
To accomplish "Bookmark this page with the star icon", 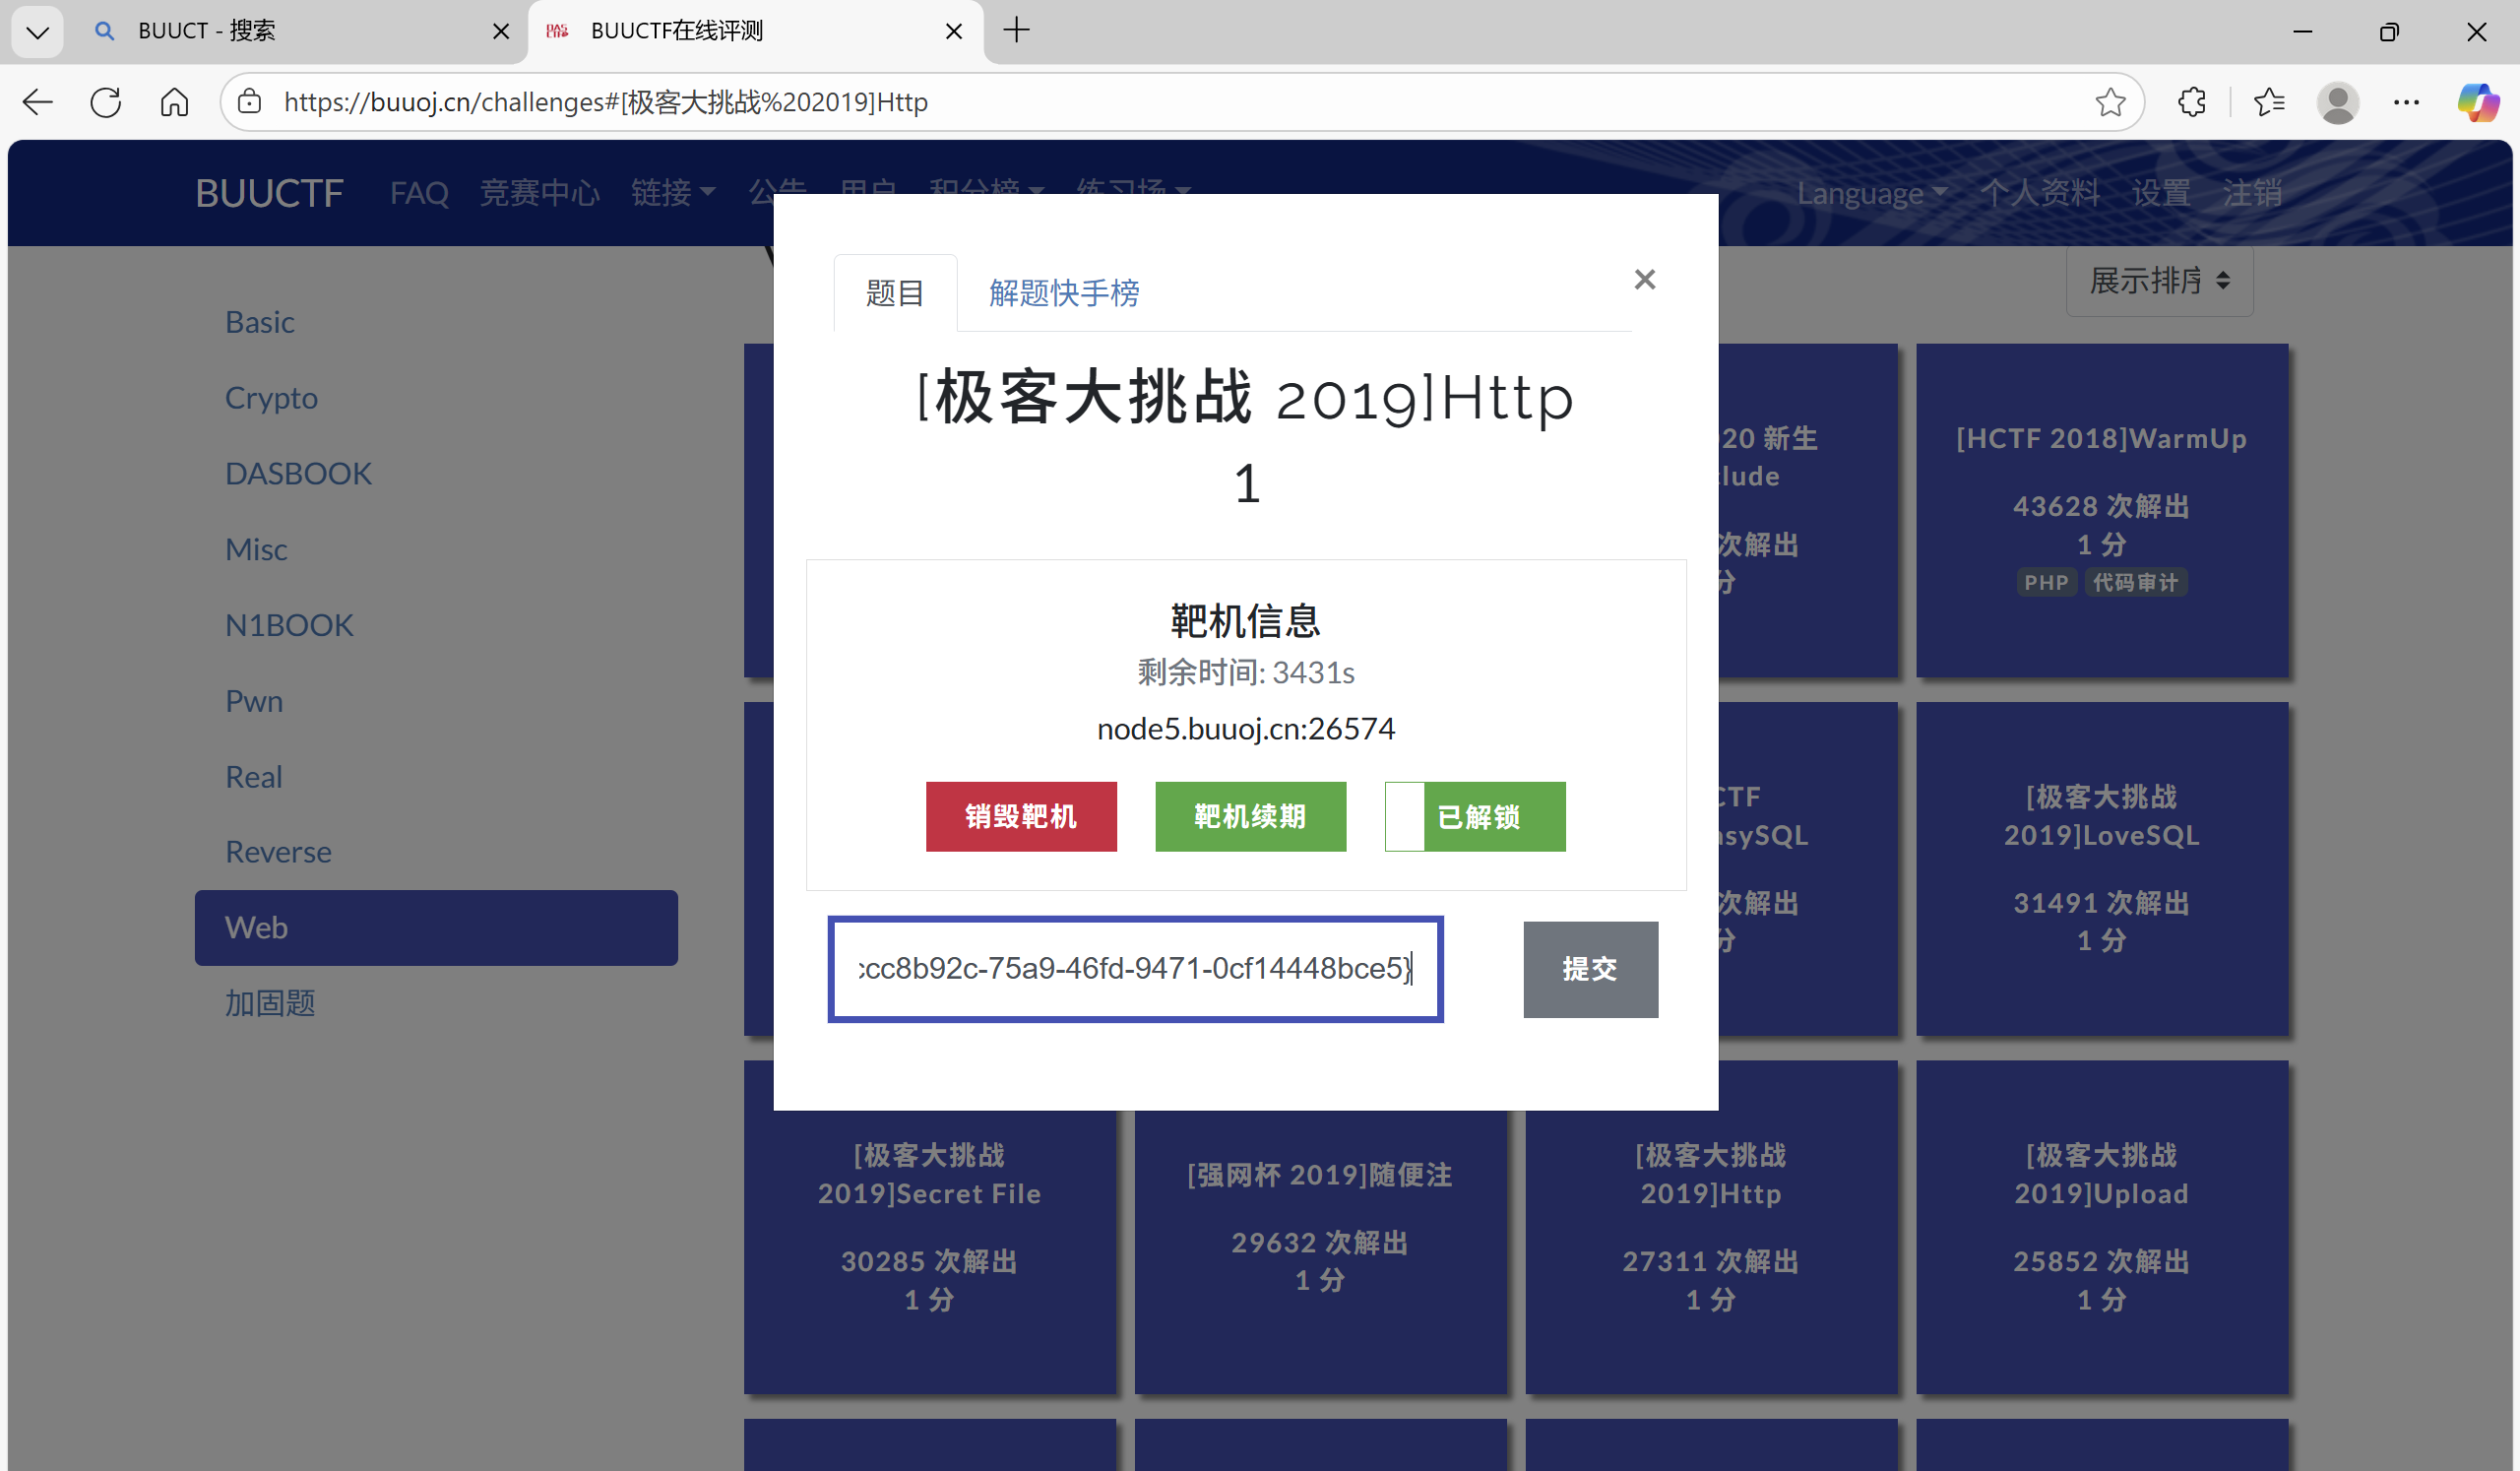I will pyautogui.click(x=2110, y=102).
